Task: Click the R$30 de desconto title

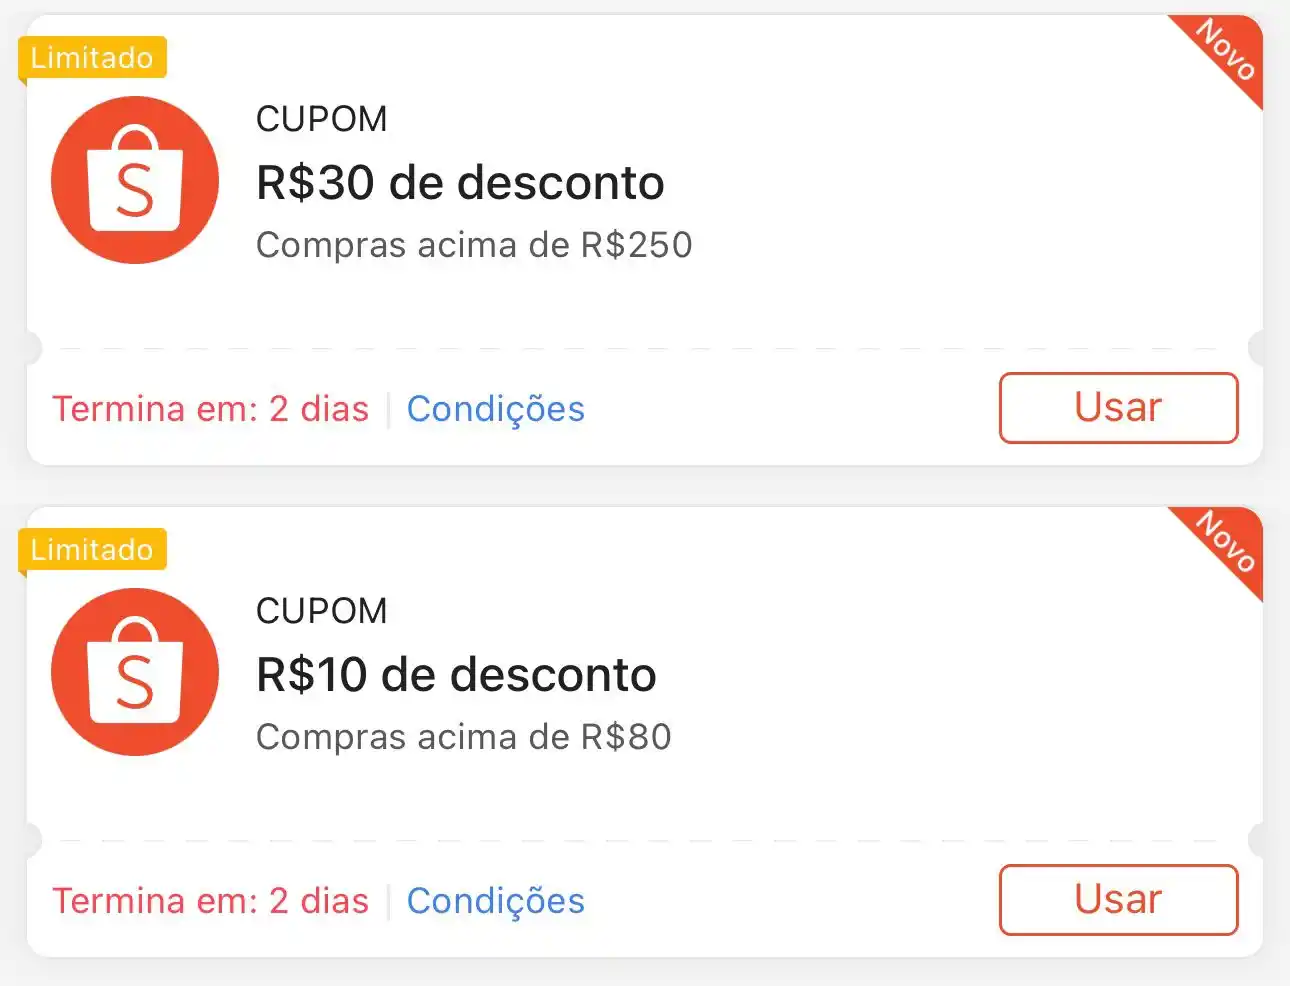Action: point(460,183)
